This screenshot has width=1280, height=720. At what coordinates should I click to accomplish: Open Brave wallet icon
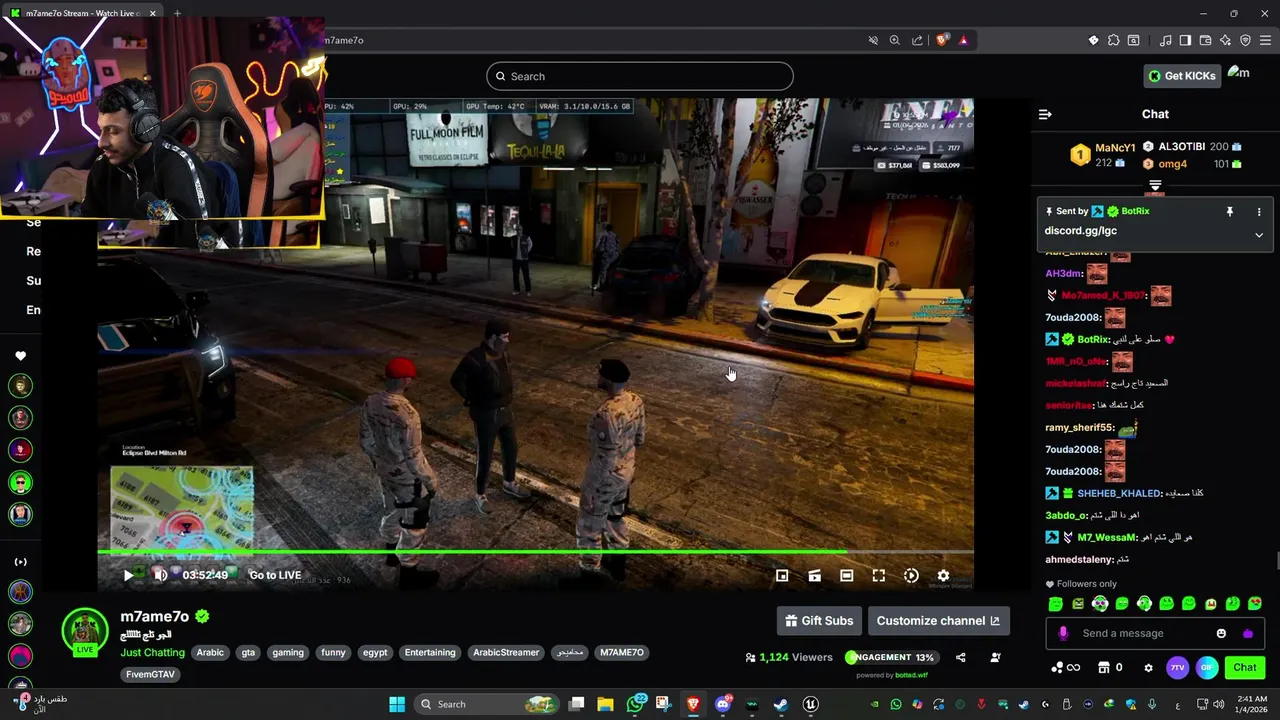[1205, 40]
